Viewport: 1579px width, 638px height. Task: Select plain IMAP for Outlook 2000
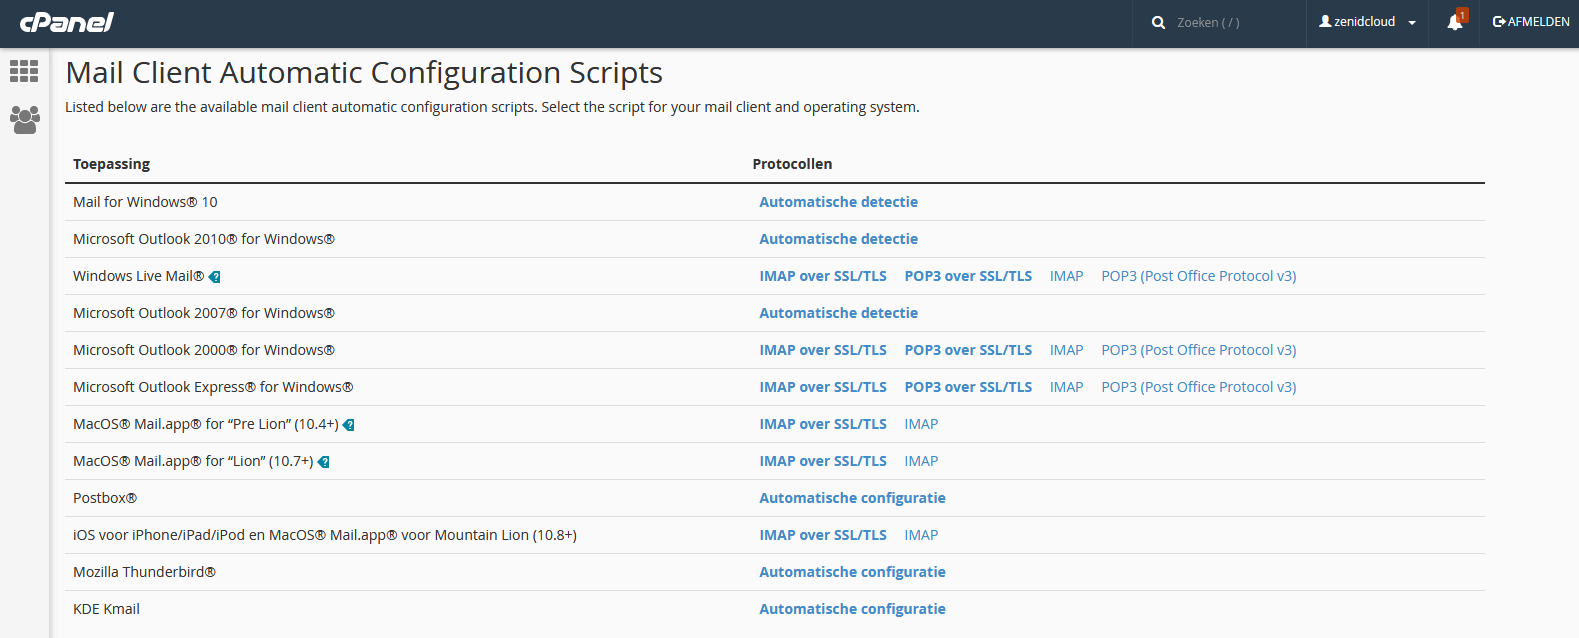(1066, 350)
